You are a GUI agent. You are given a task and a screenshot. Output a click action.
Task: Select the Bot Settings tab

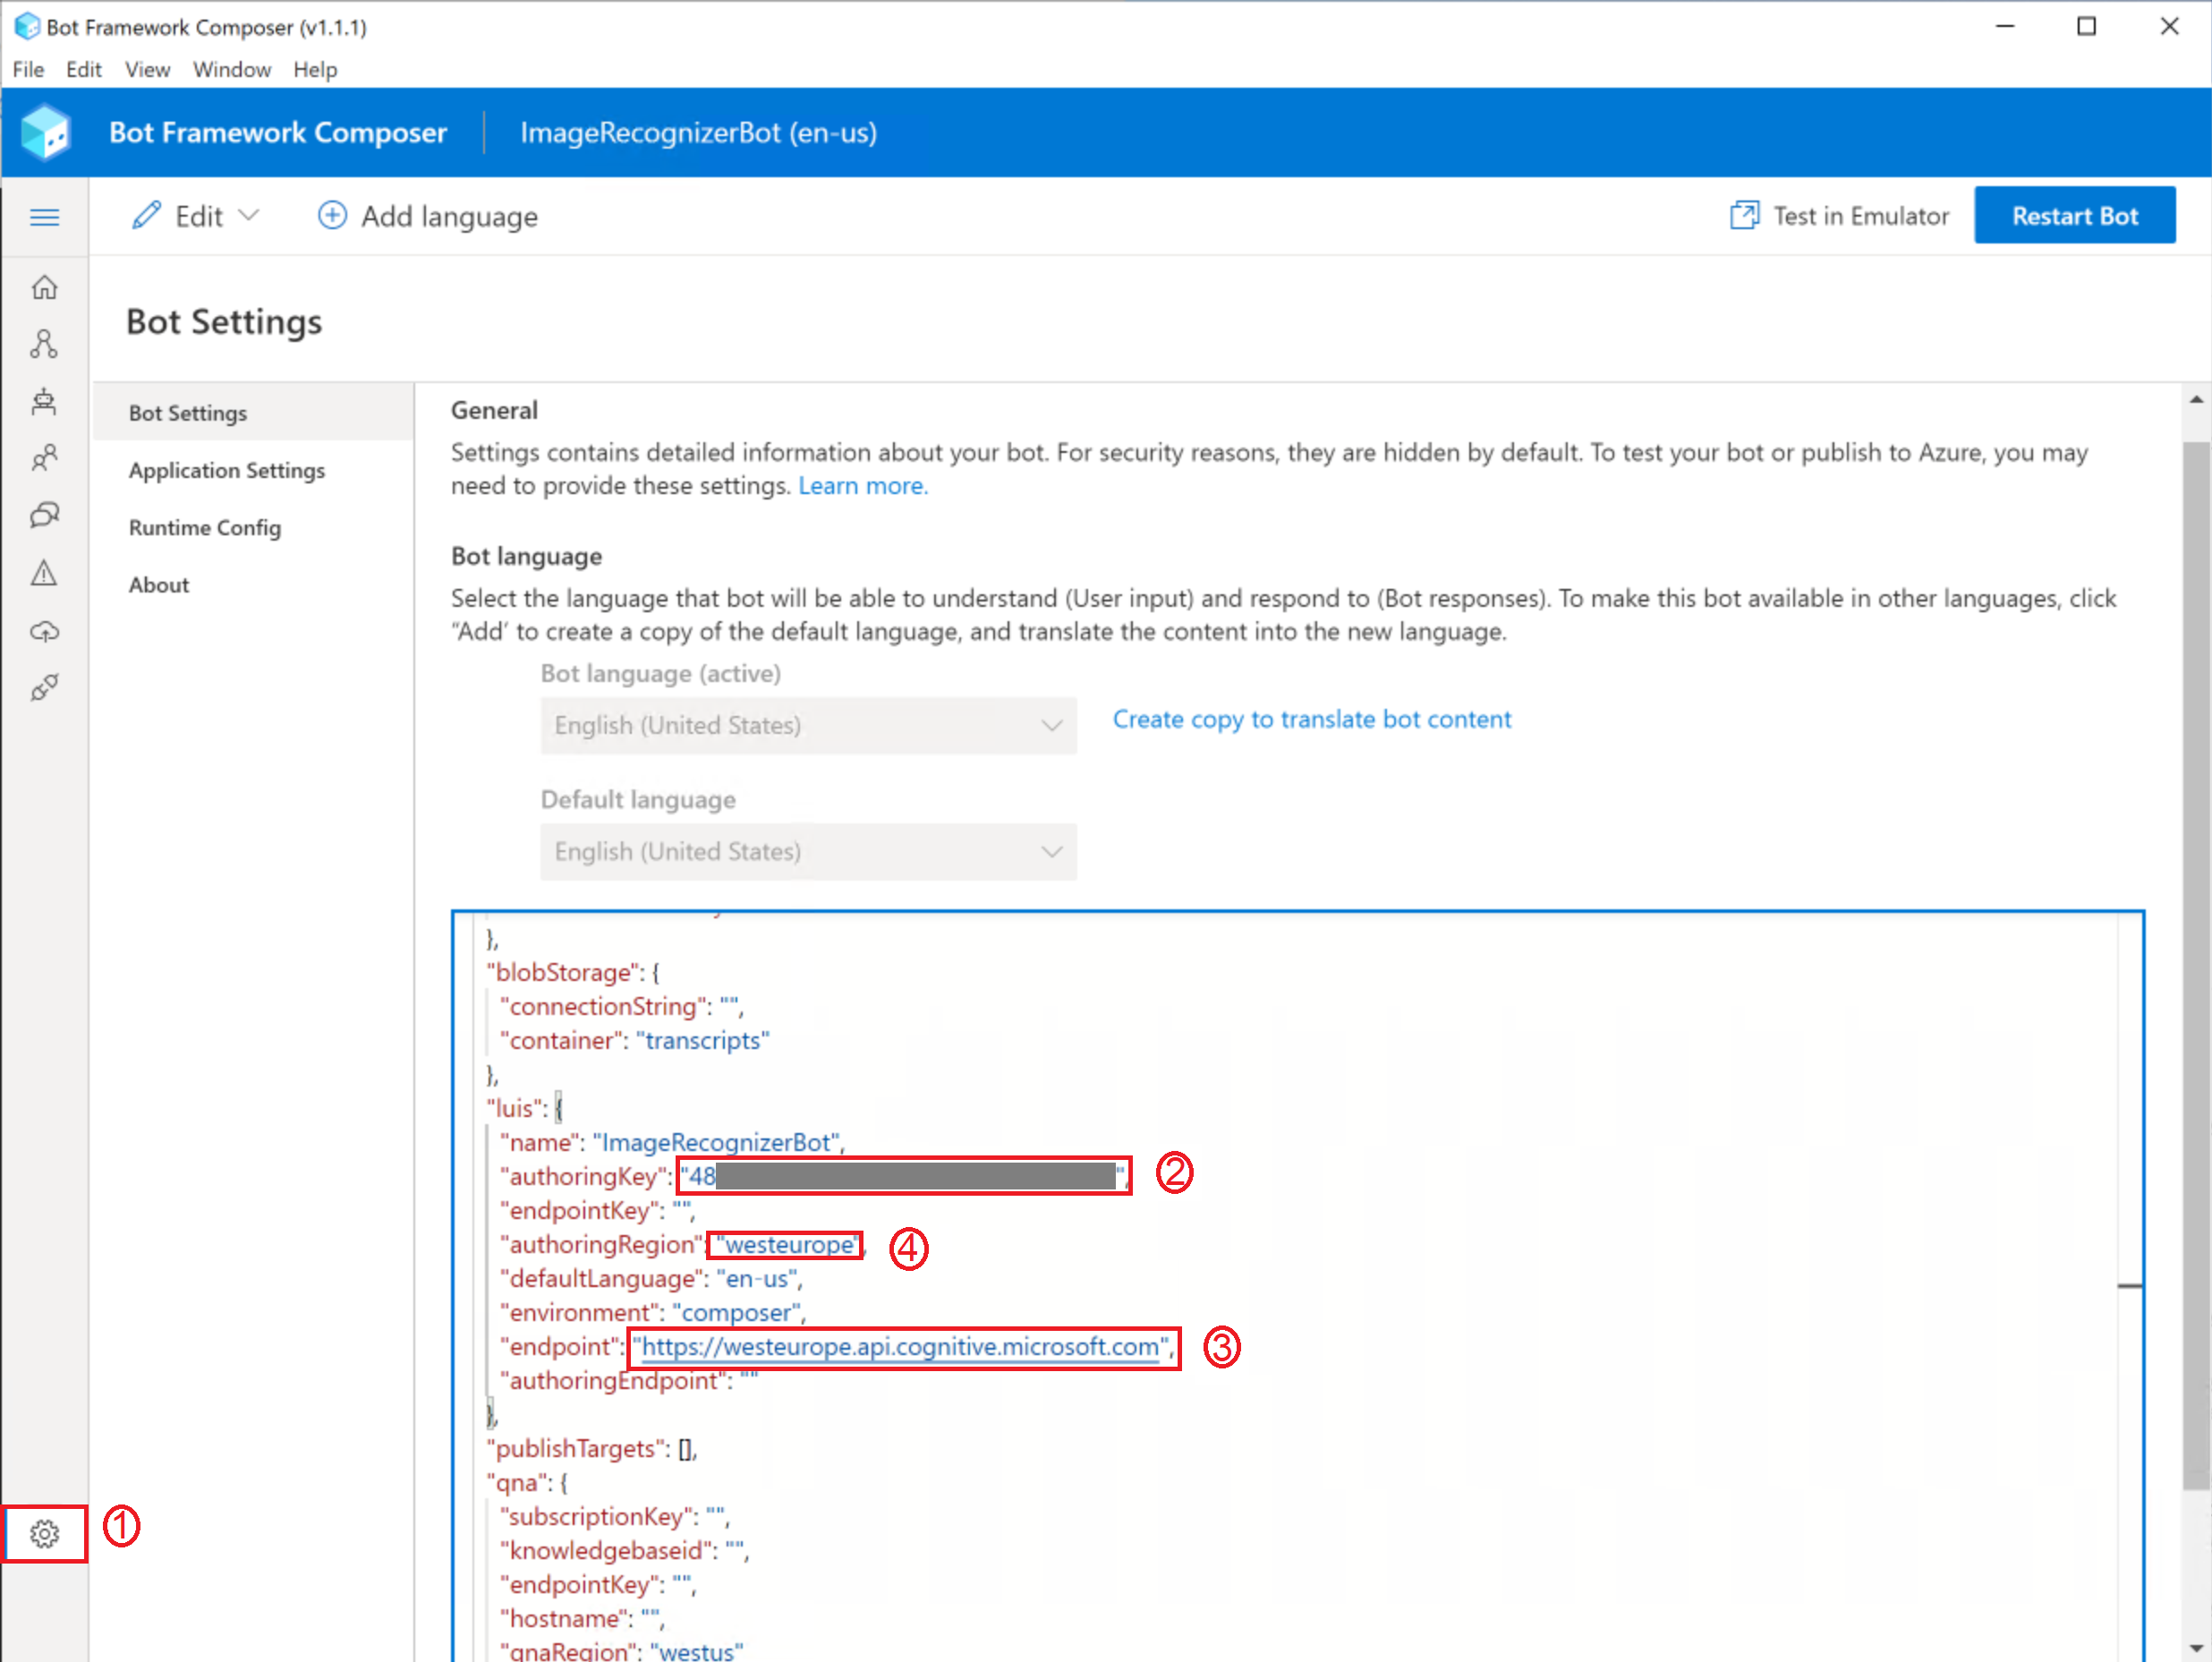tap(187, 412)
